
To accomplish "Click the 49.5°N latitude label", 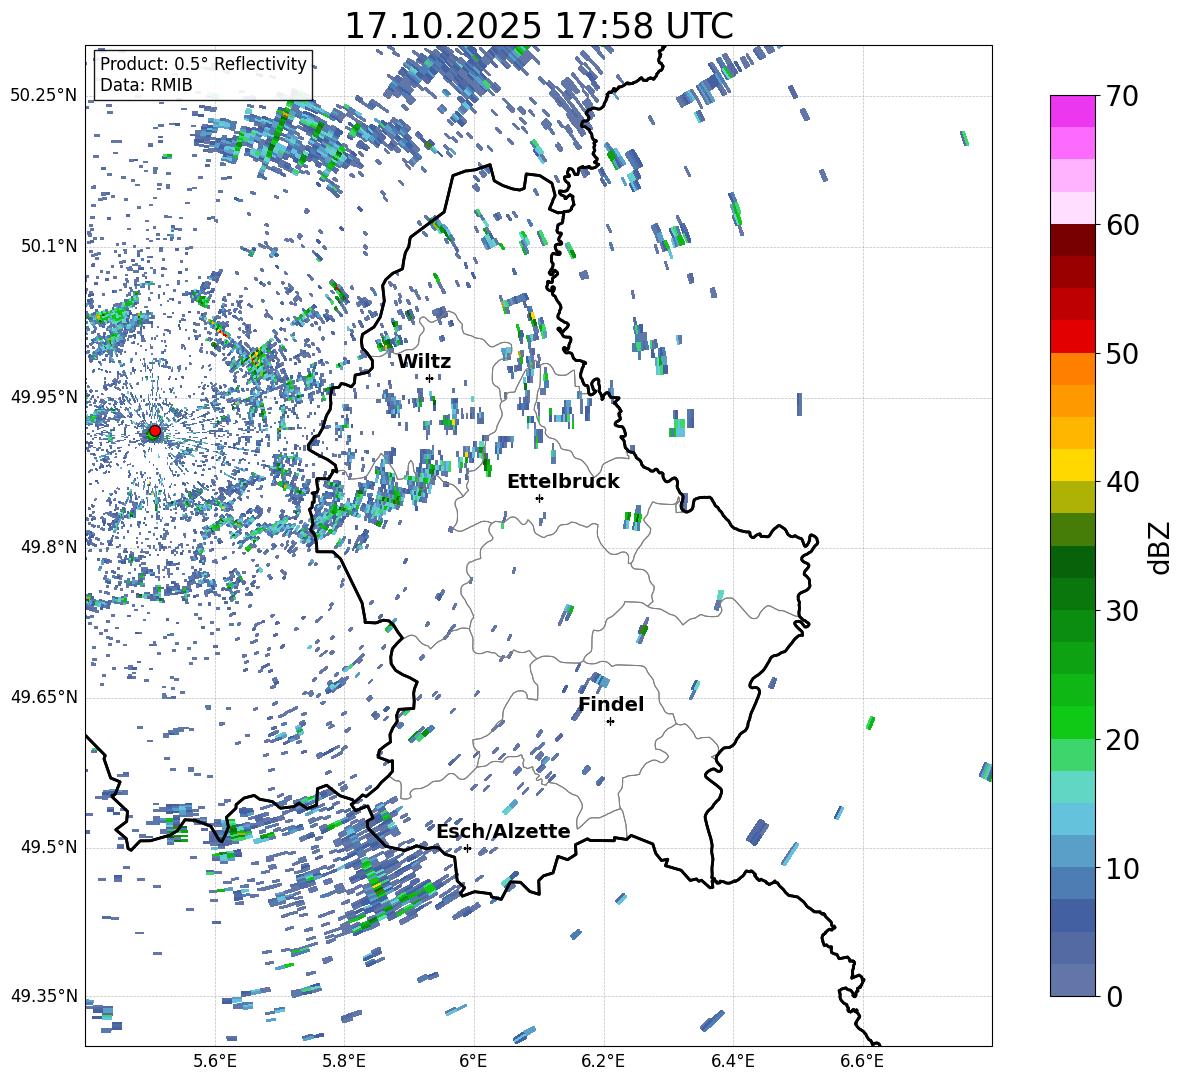I will 49,847.
